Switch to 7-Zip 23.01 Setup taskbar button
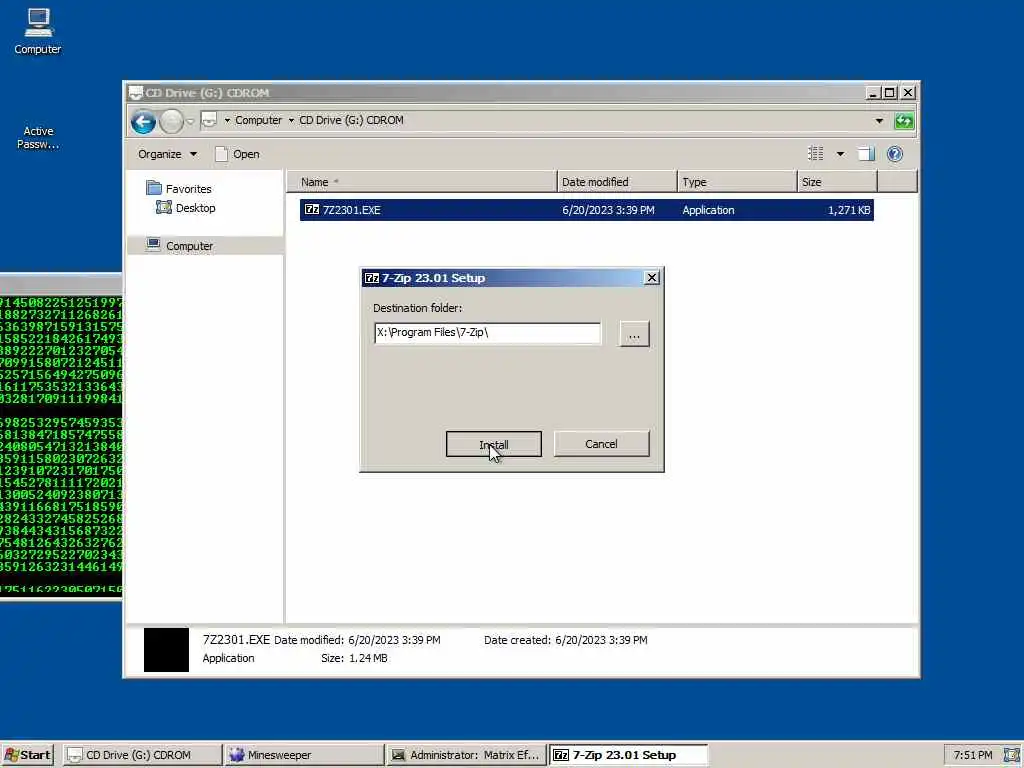This screenshot has height=768, width=1024. [628, 755]
